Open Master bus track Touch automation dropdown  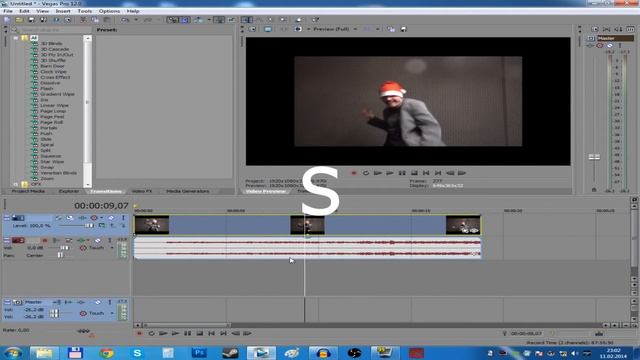[112, 313]
